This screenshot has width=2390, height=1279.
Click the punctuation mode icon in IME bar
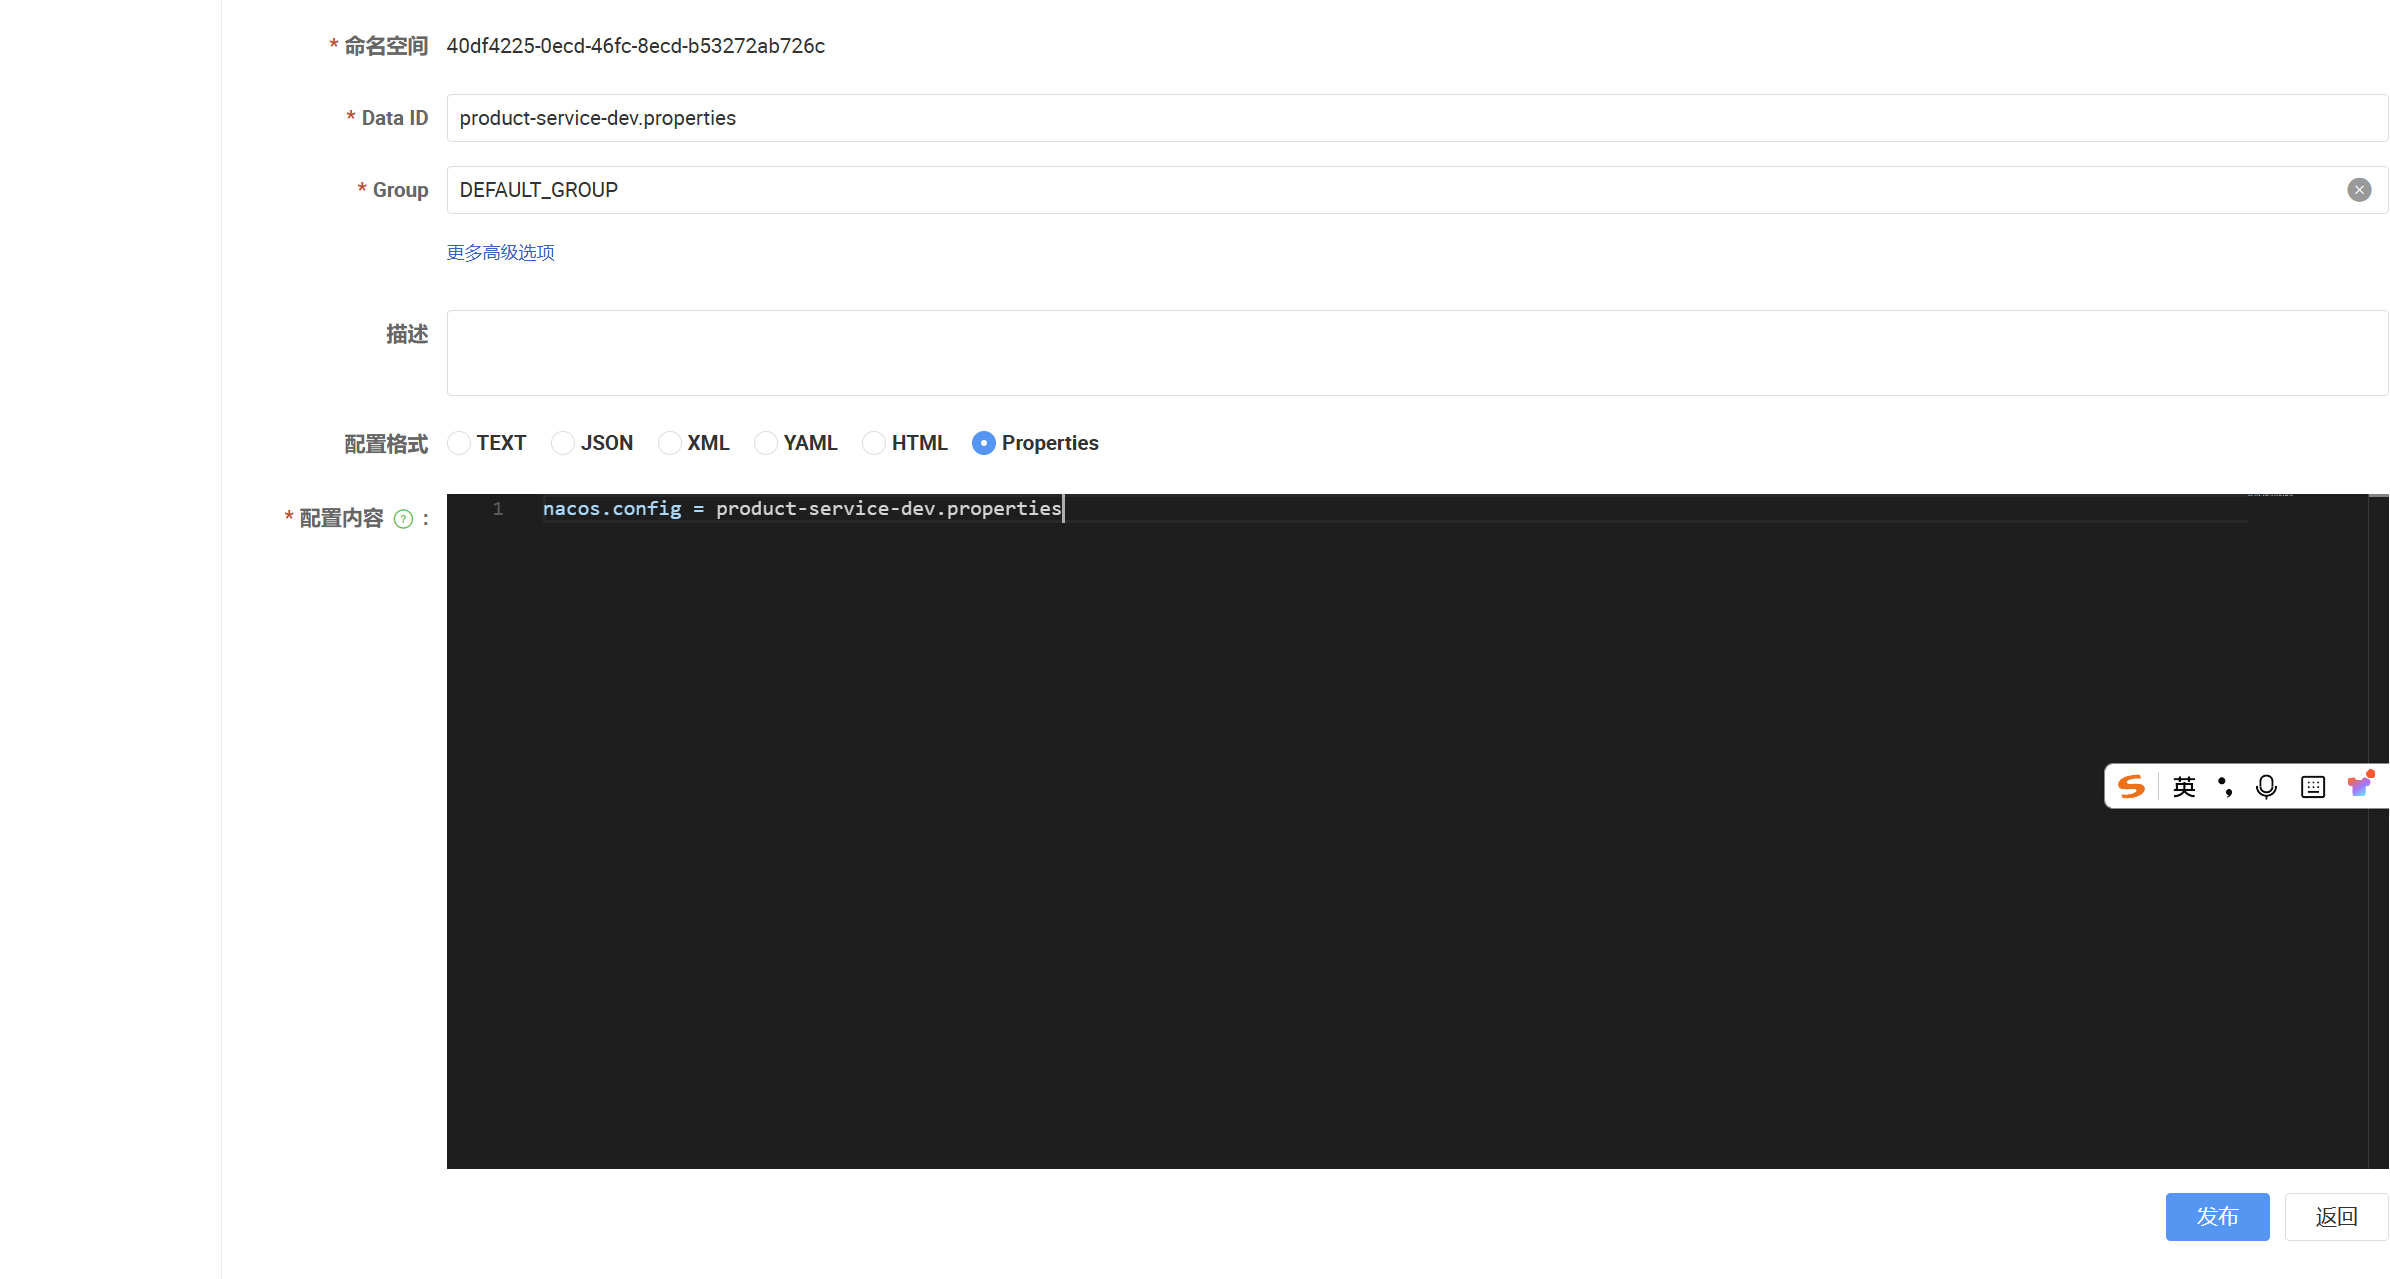2225,787
